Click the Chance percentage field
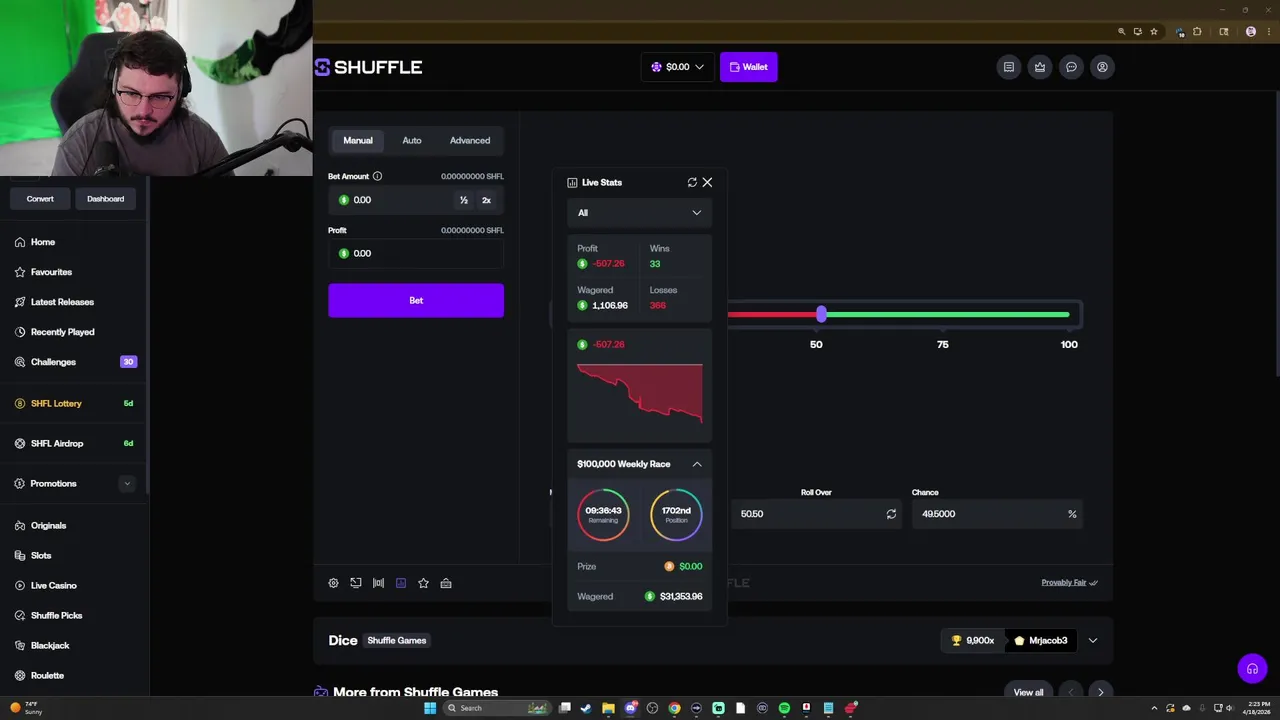Viewport: 1280px width, 720px height. click(x=997, y=514)
